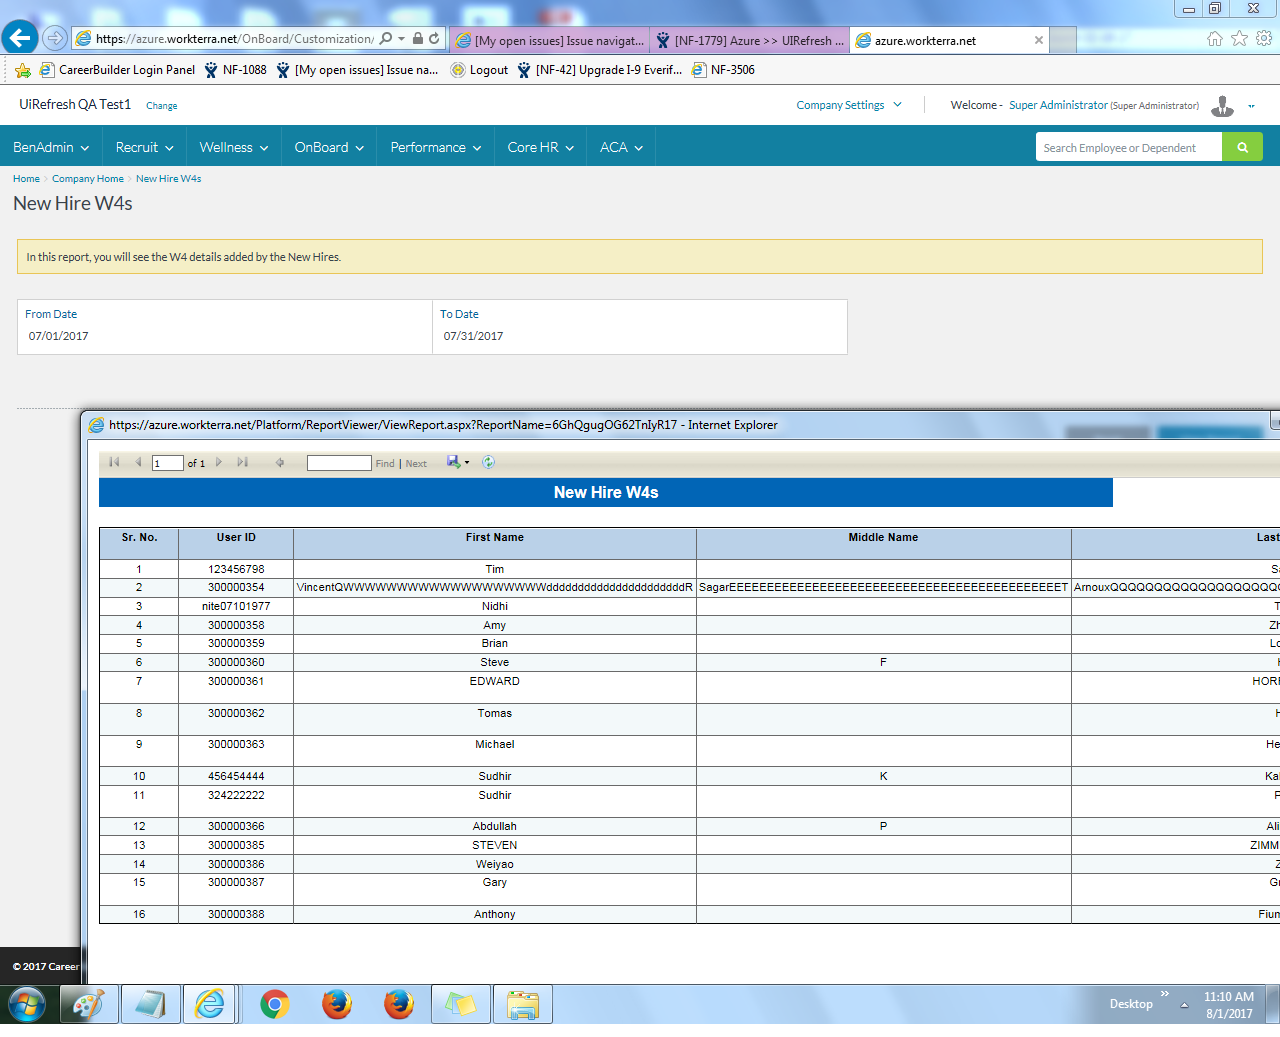
Task: Open Windows Start button
Action: [27, 1004]
